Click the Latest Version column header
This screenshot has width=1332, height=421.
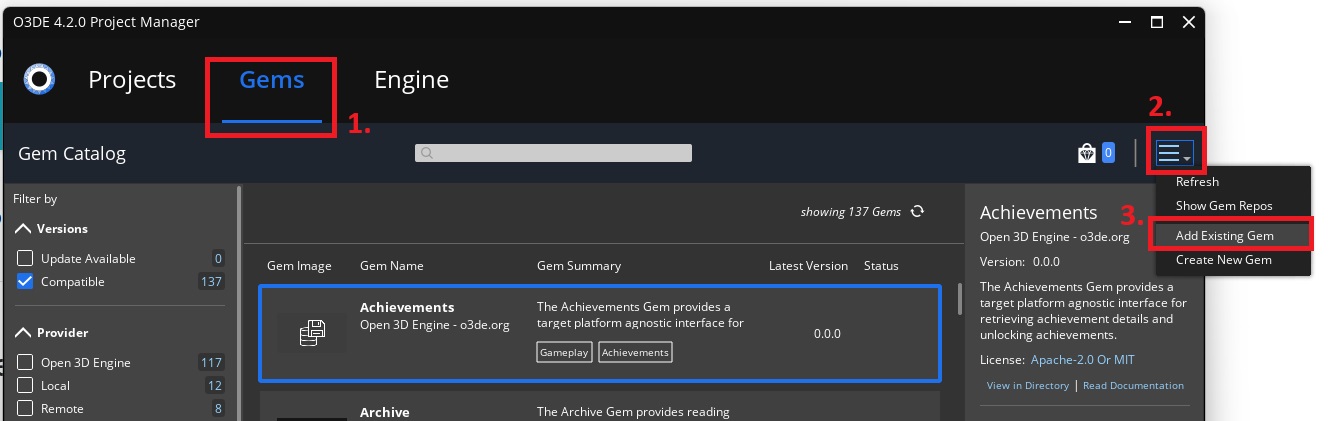(x=808, y=265)
